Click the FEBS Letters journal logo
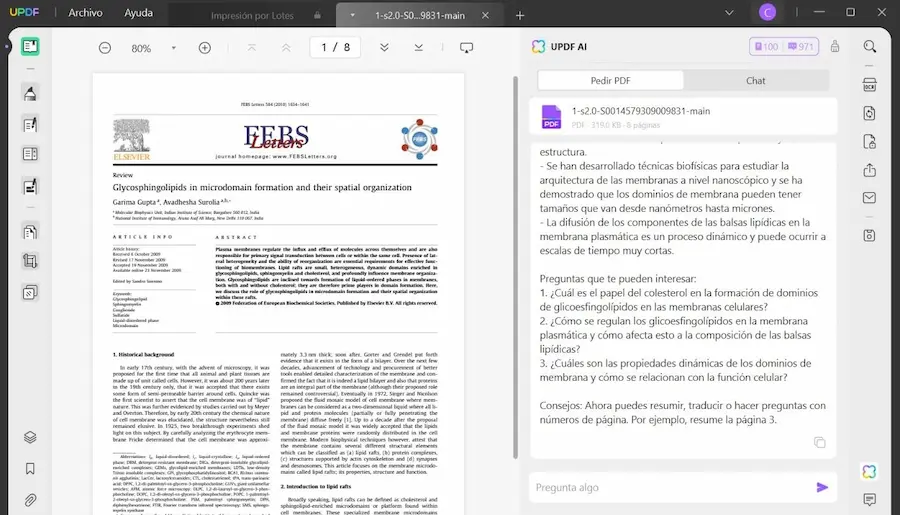900x515 pixels. point(276,138)
